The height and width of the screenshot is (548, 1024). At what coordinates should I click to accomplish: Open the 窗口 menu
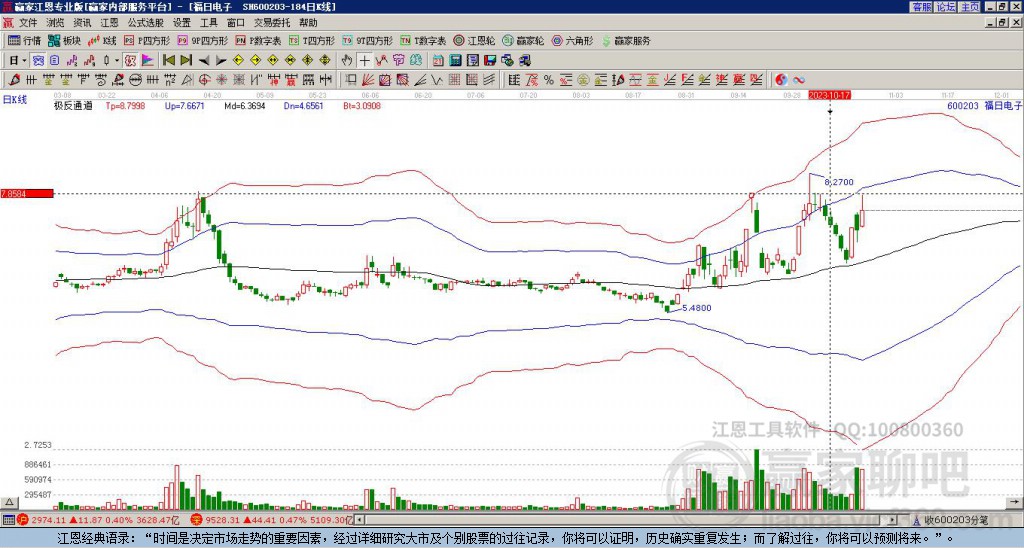coord(236,23)
